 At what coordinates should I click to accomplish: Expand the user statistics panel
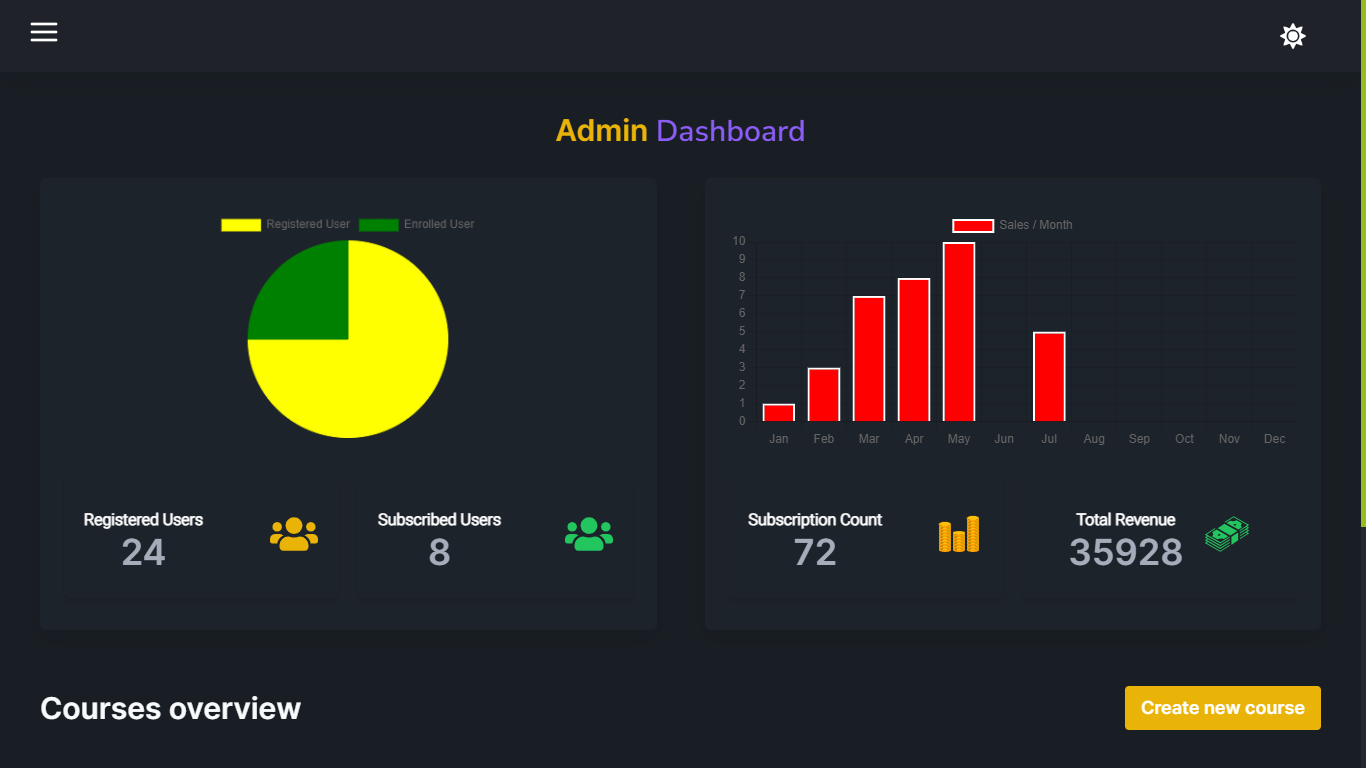[348, 403]
